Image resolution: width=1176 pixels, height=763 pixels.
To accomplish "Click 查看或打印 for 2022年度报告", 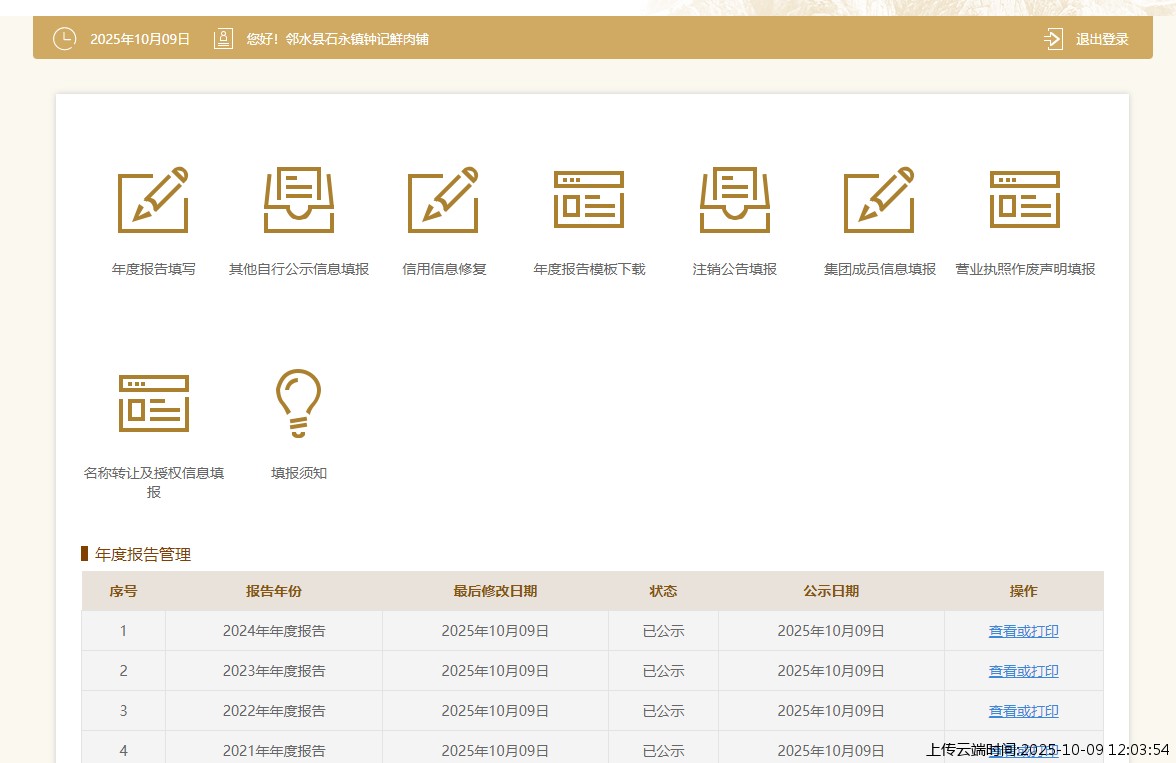I will point(1023,711).
